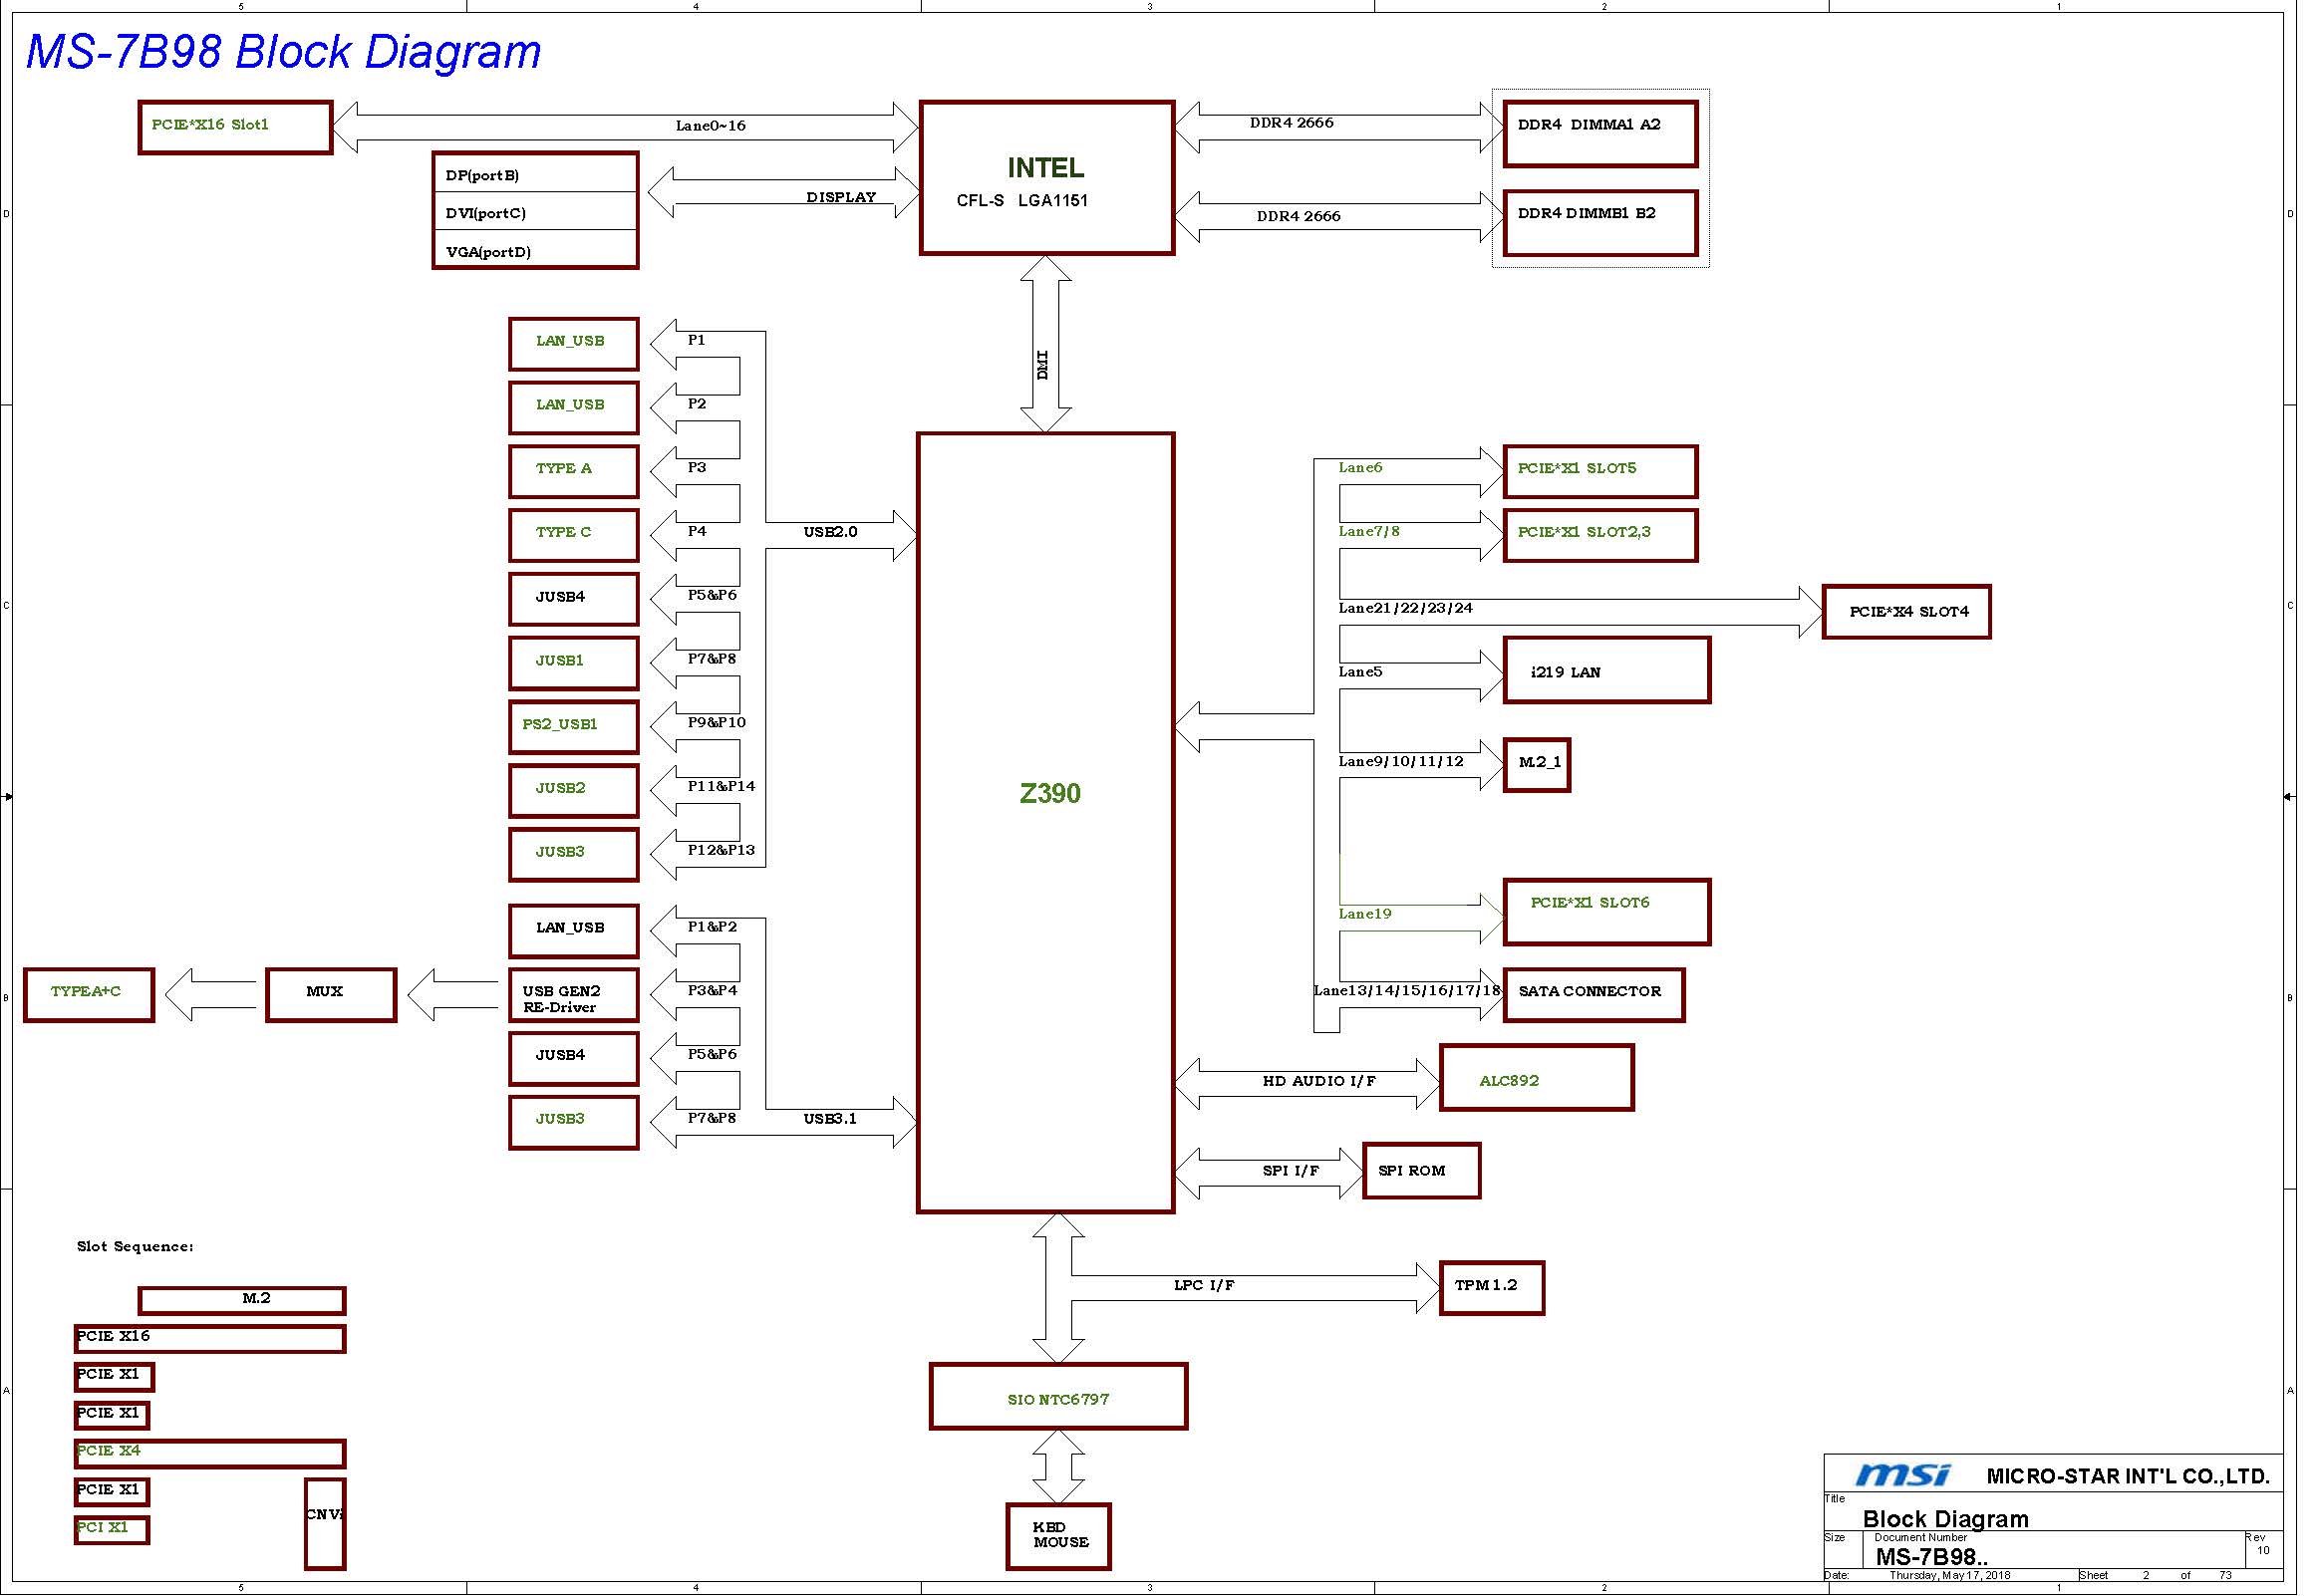Click the JUSB3 block on ports P12&P13
Viewport: 2315px width, 1596px height.
click(575, 856)
